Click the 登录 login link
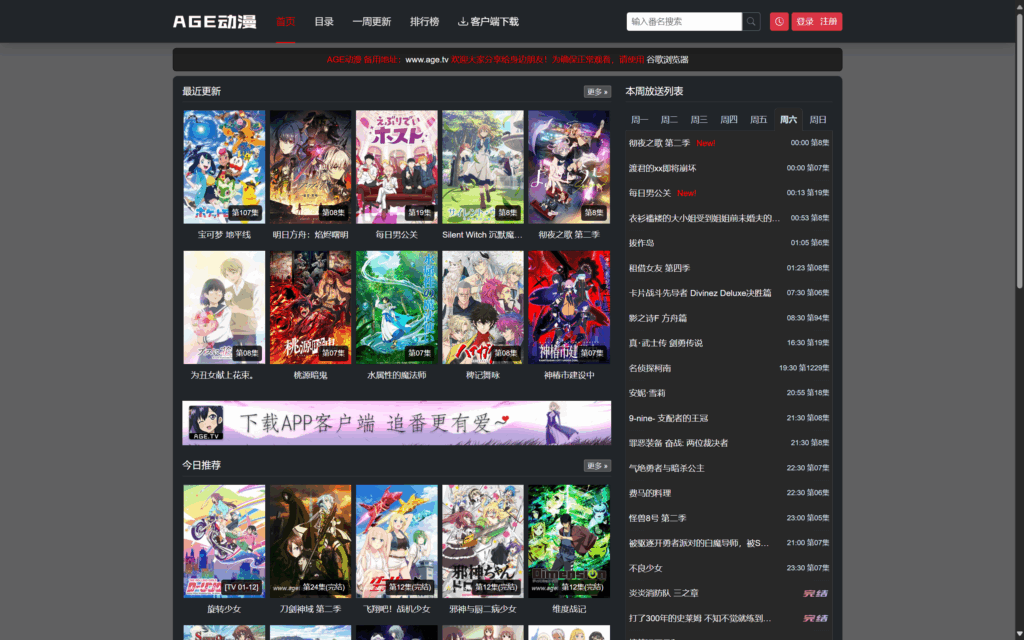This screenshot has width=1024, height=640. click(805, 22)
